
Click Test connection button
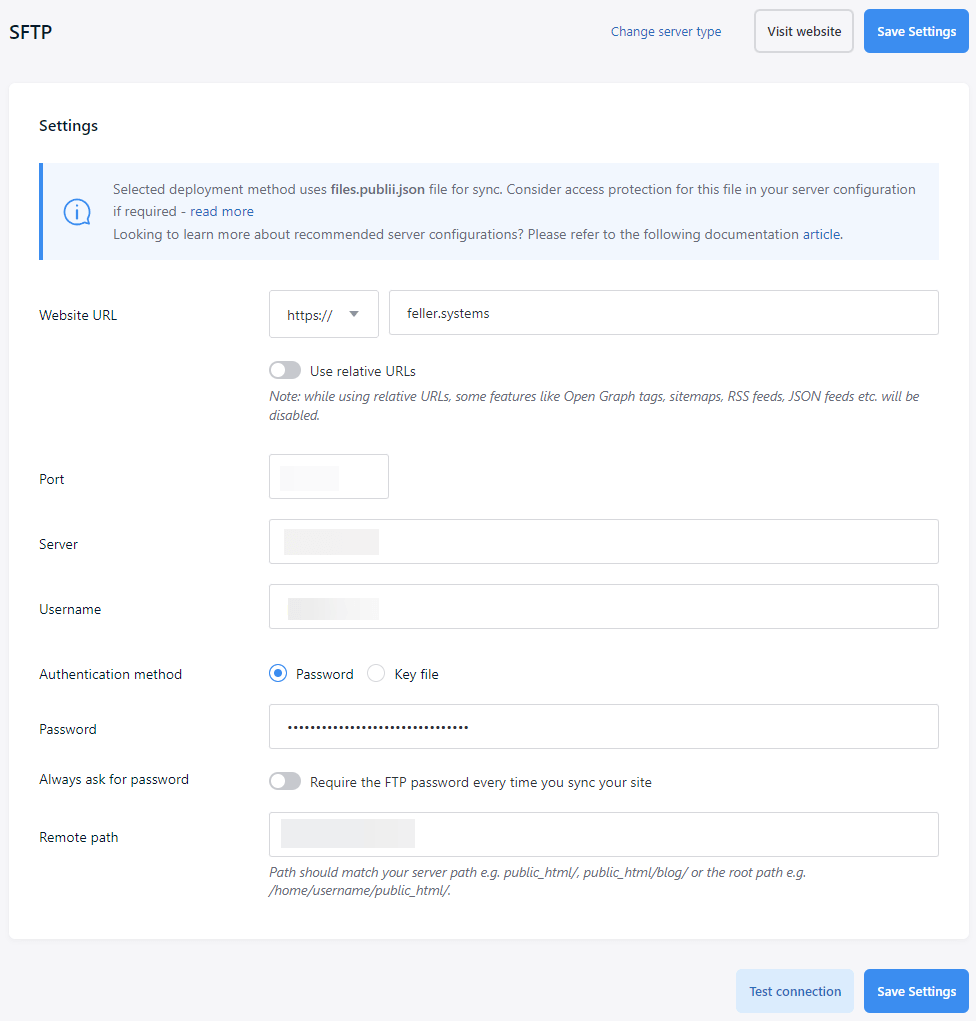(795, 991)
